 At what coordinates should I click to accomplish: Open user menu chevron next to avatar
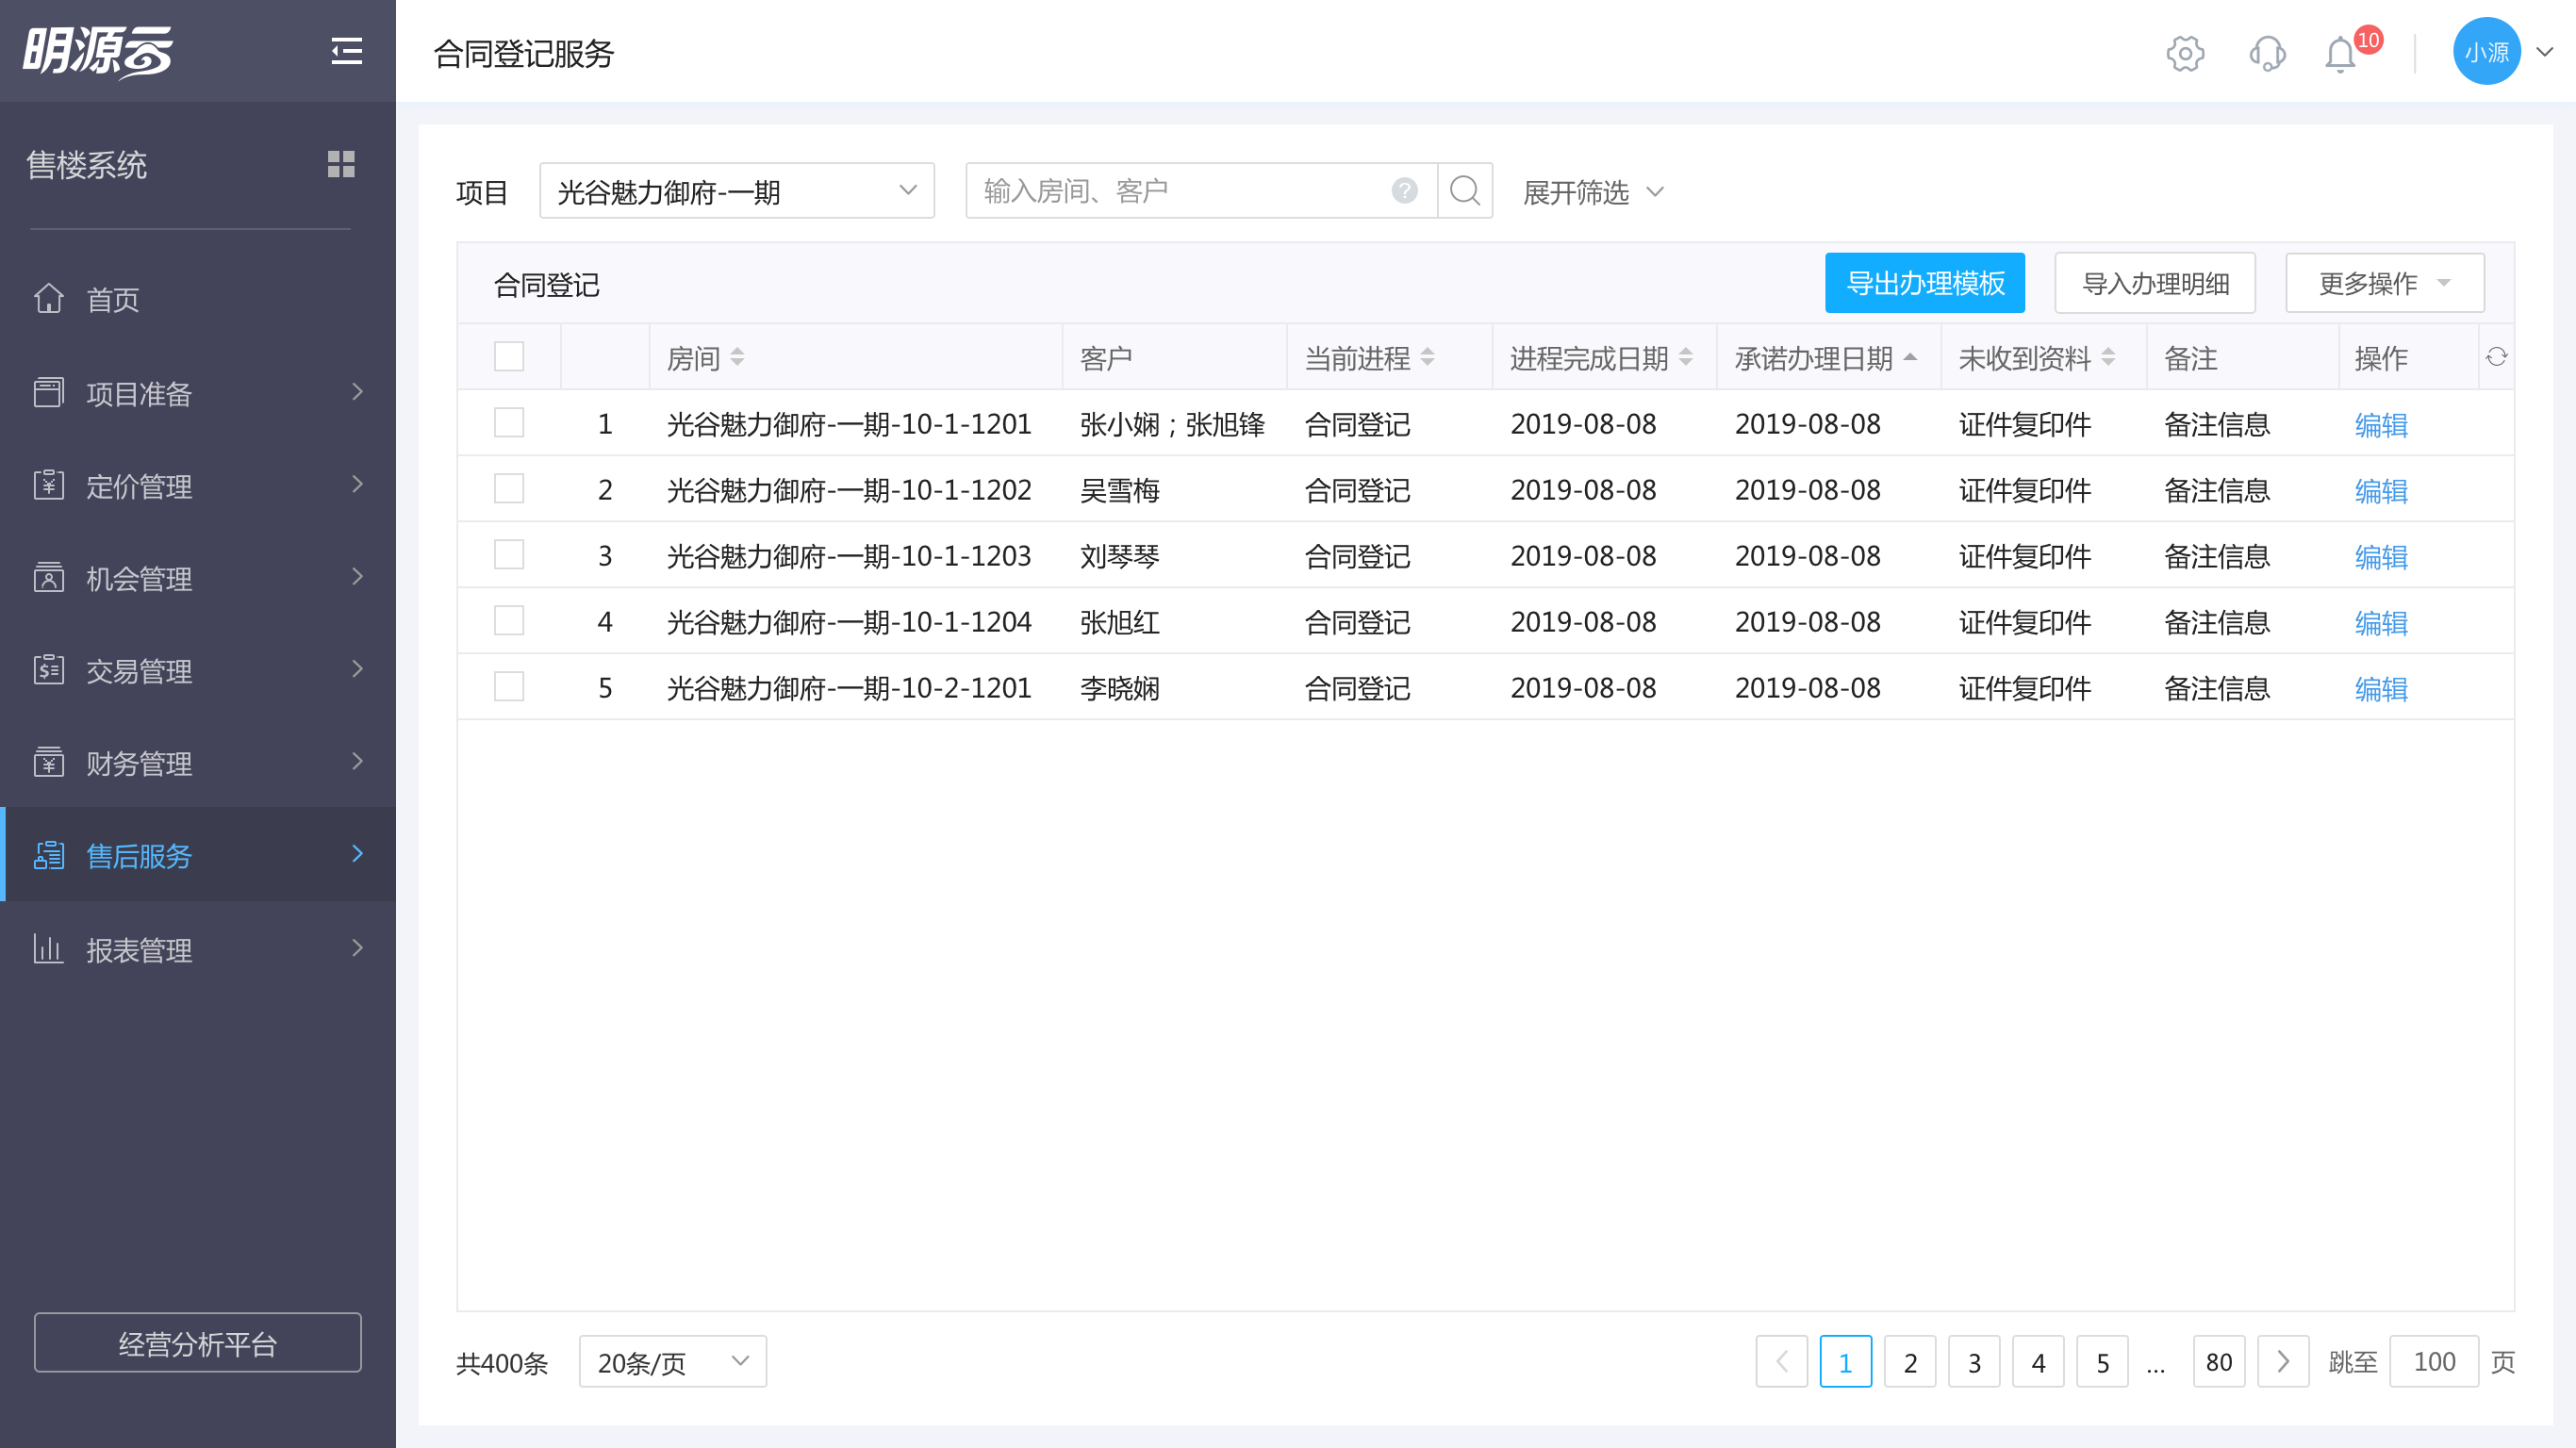click(2544, 52)
